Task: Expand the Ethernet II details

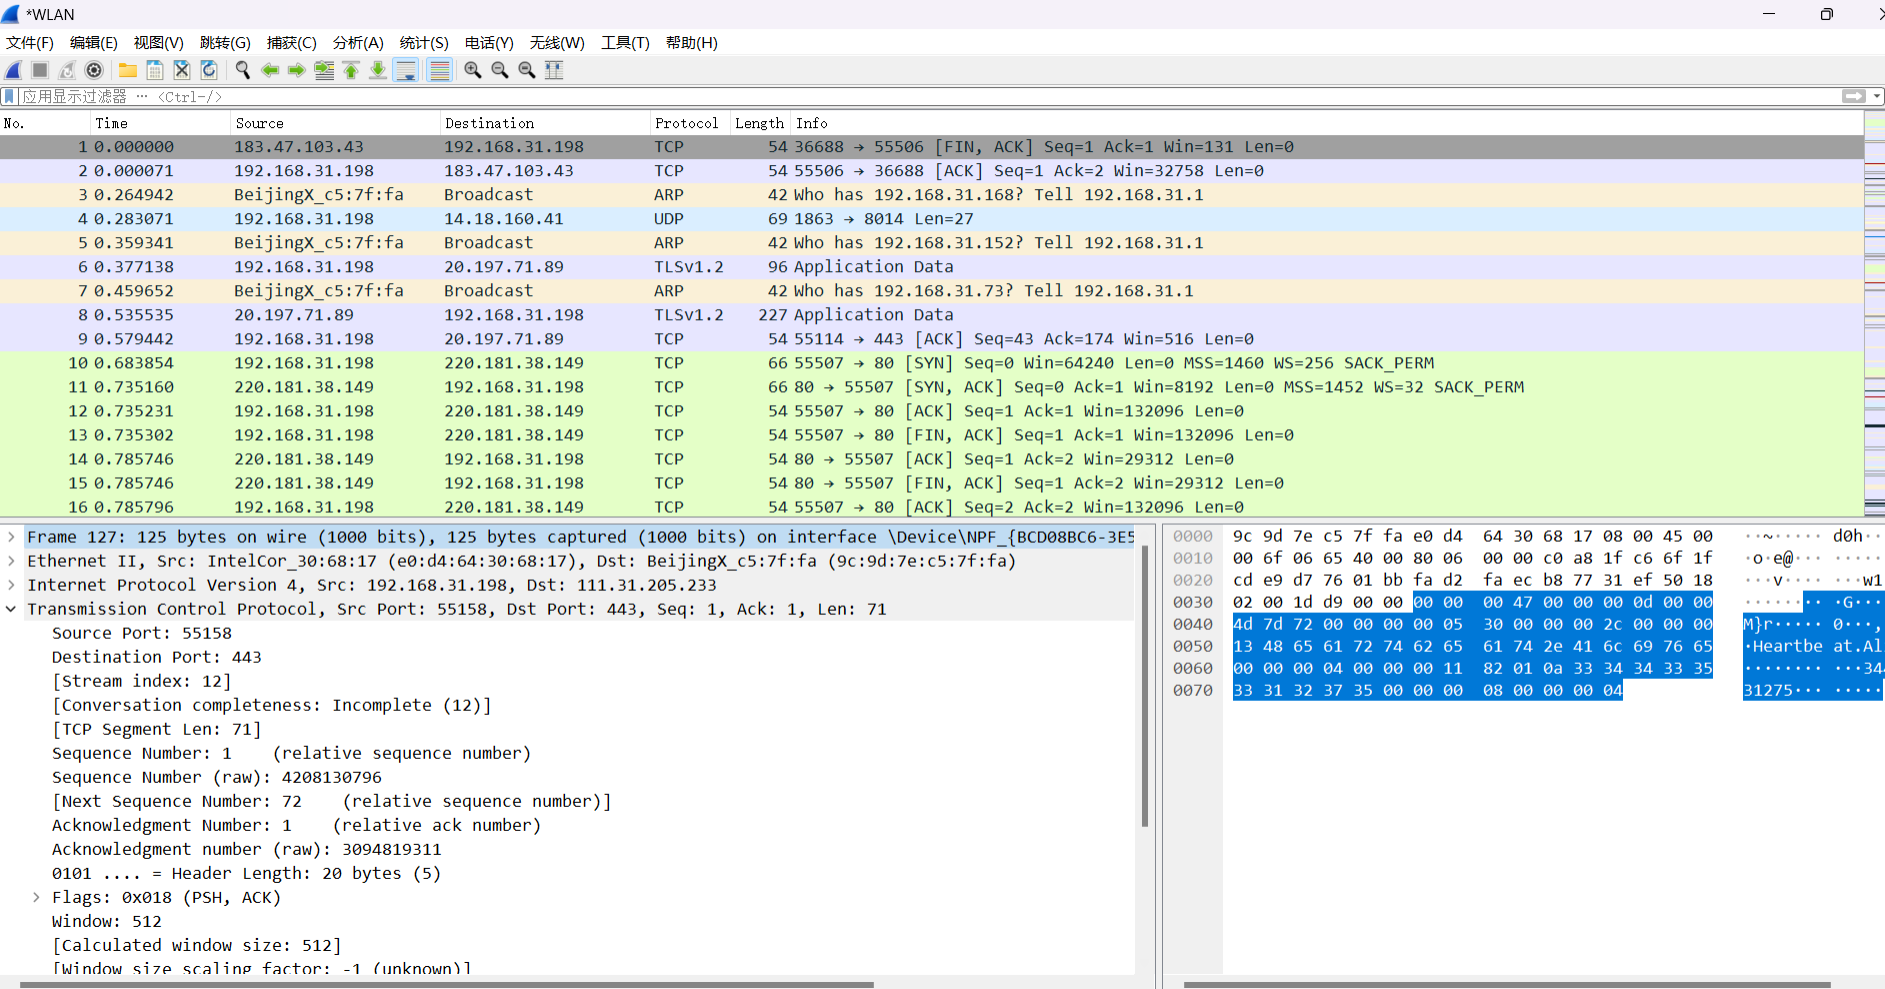Action: point(11,561)
